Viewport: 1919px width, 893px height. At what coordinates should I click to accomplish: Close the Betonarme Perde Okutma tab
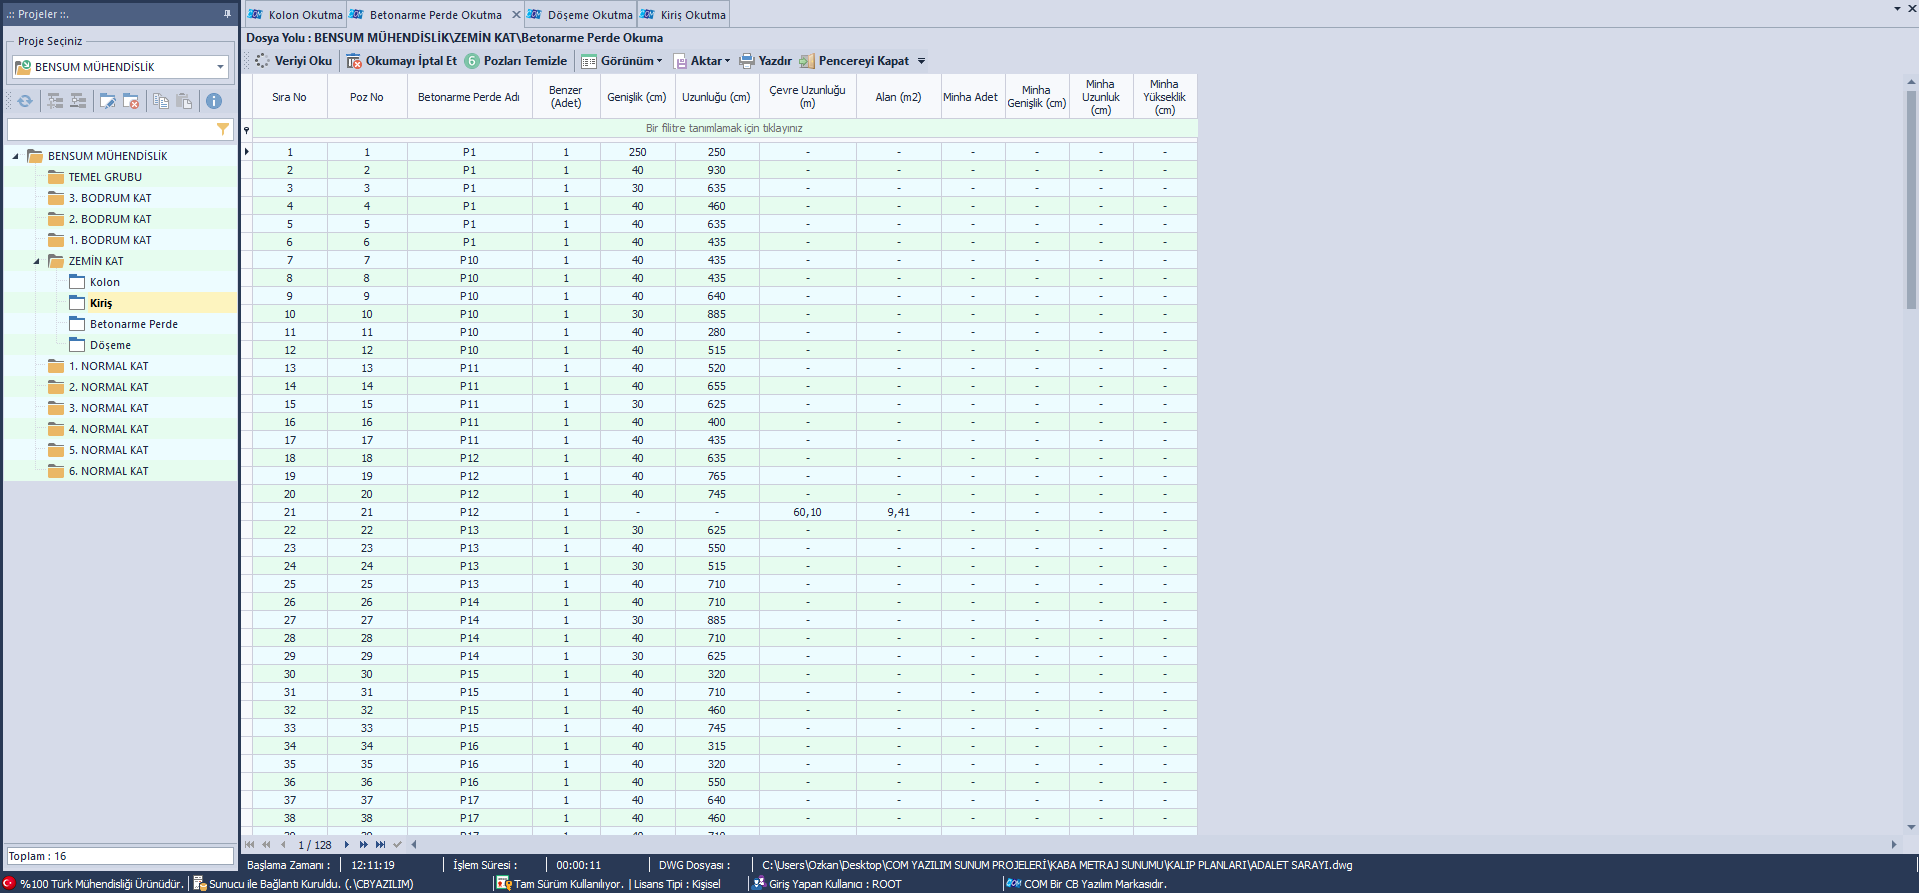[516, 15]
